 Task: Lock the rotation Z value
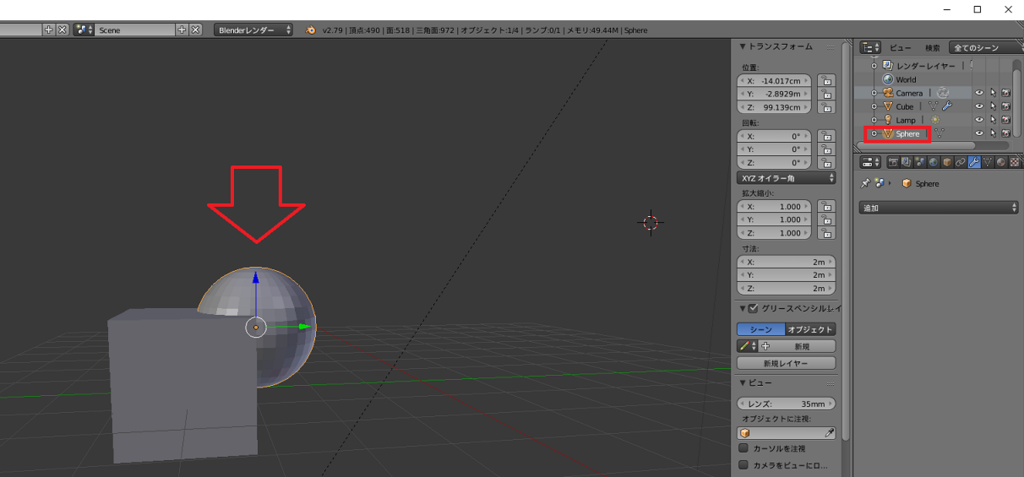click(827, 163)
